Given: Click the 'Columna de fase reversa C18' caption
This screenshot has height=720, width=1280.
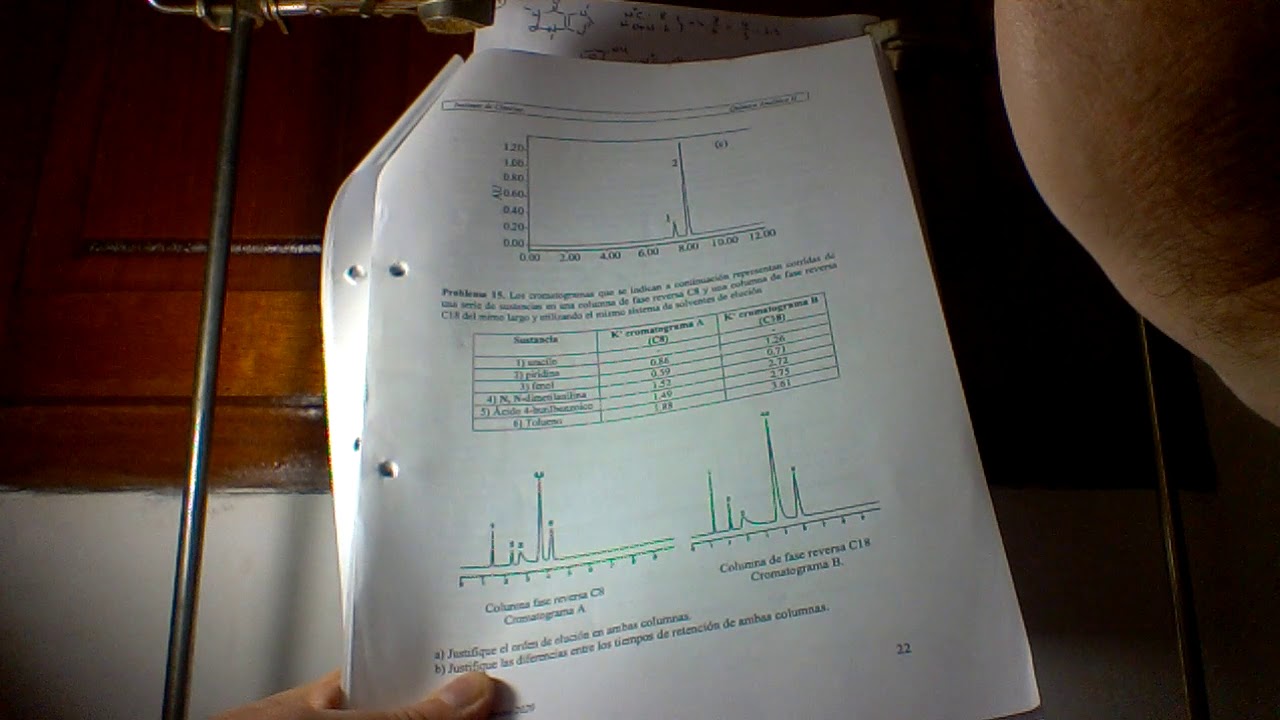Looking at the screenshot, I should [796, 556].
